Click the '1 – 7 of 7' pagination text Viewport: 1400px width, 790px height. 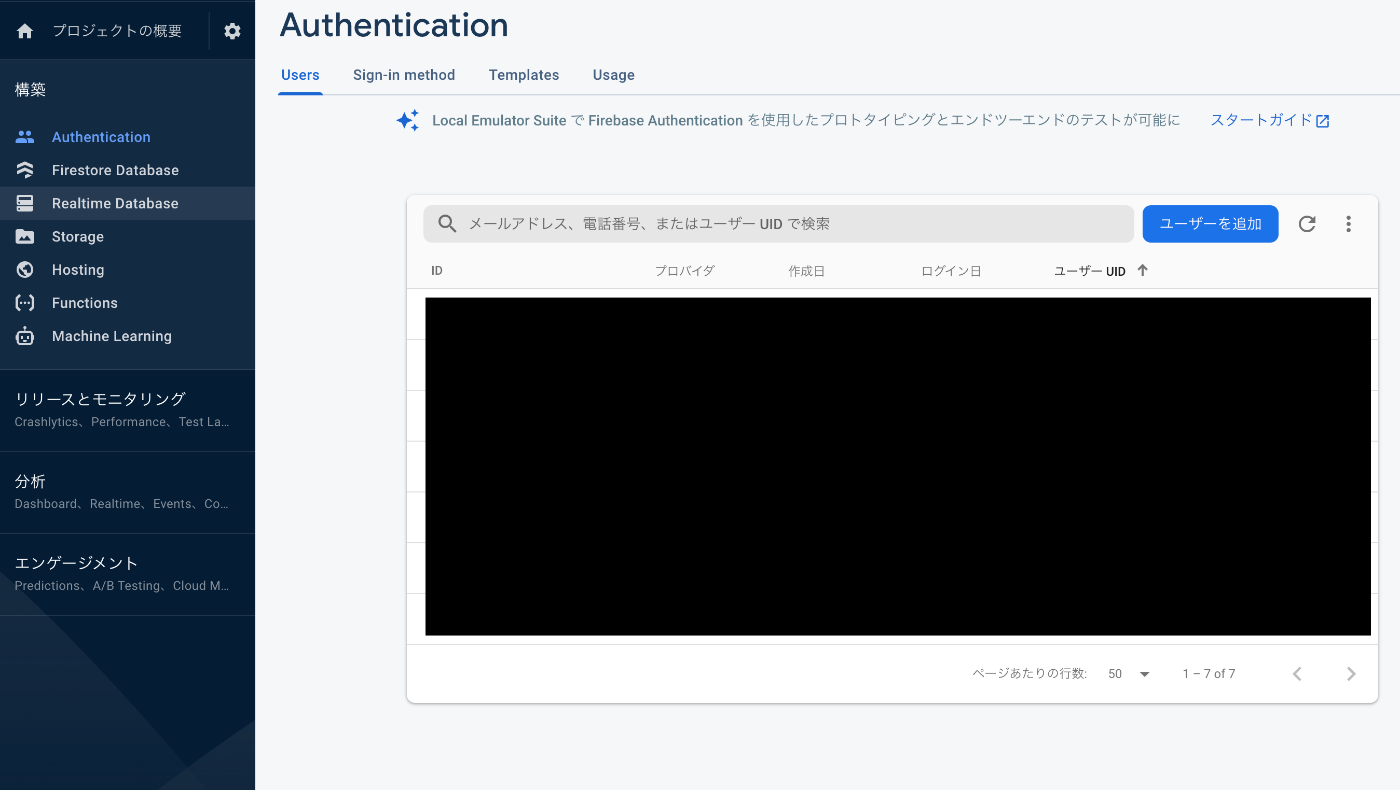(x=1209, y=674)
